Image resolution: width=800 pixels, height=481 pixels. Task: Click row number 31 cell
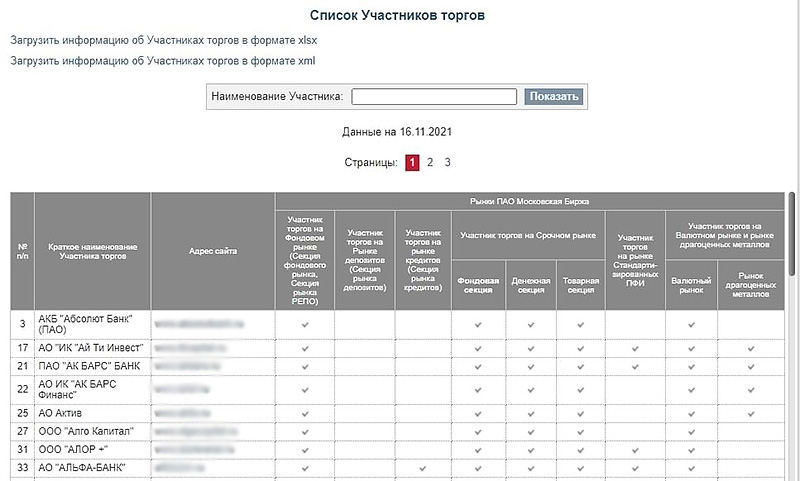[x=22, y=450]
